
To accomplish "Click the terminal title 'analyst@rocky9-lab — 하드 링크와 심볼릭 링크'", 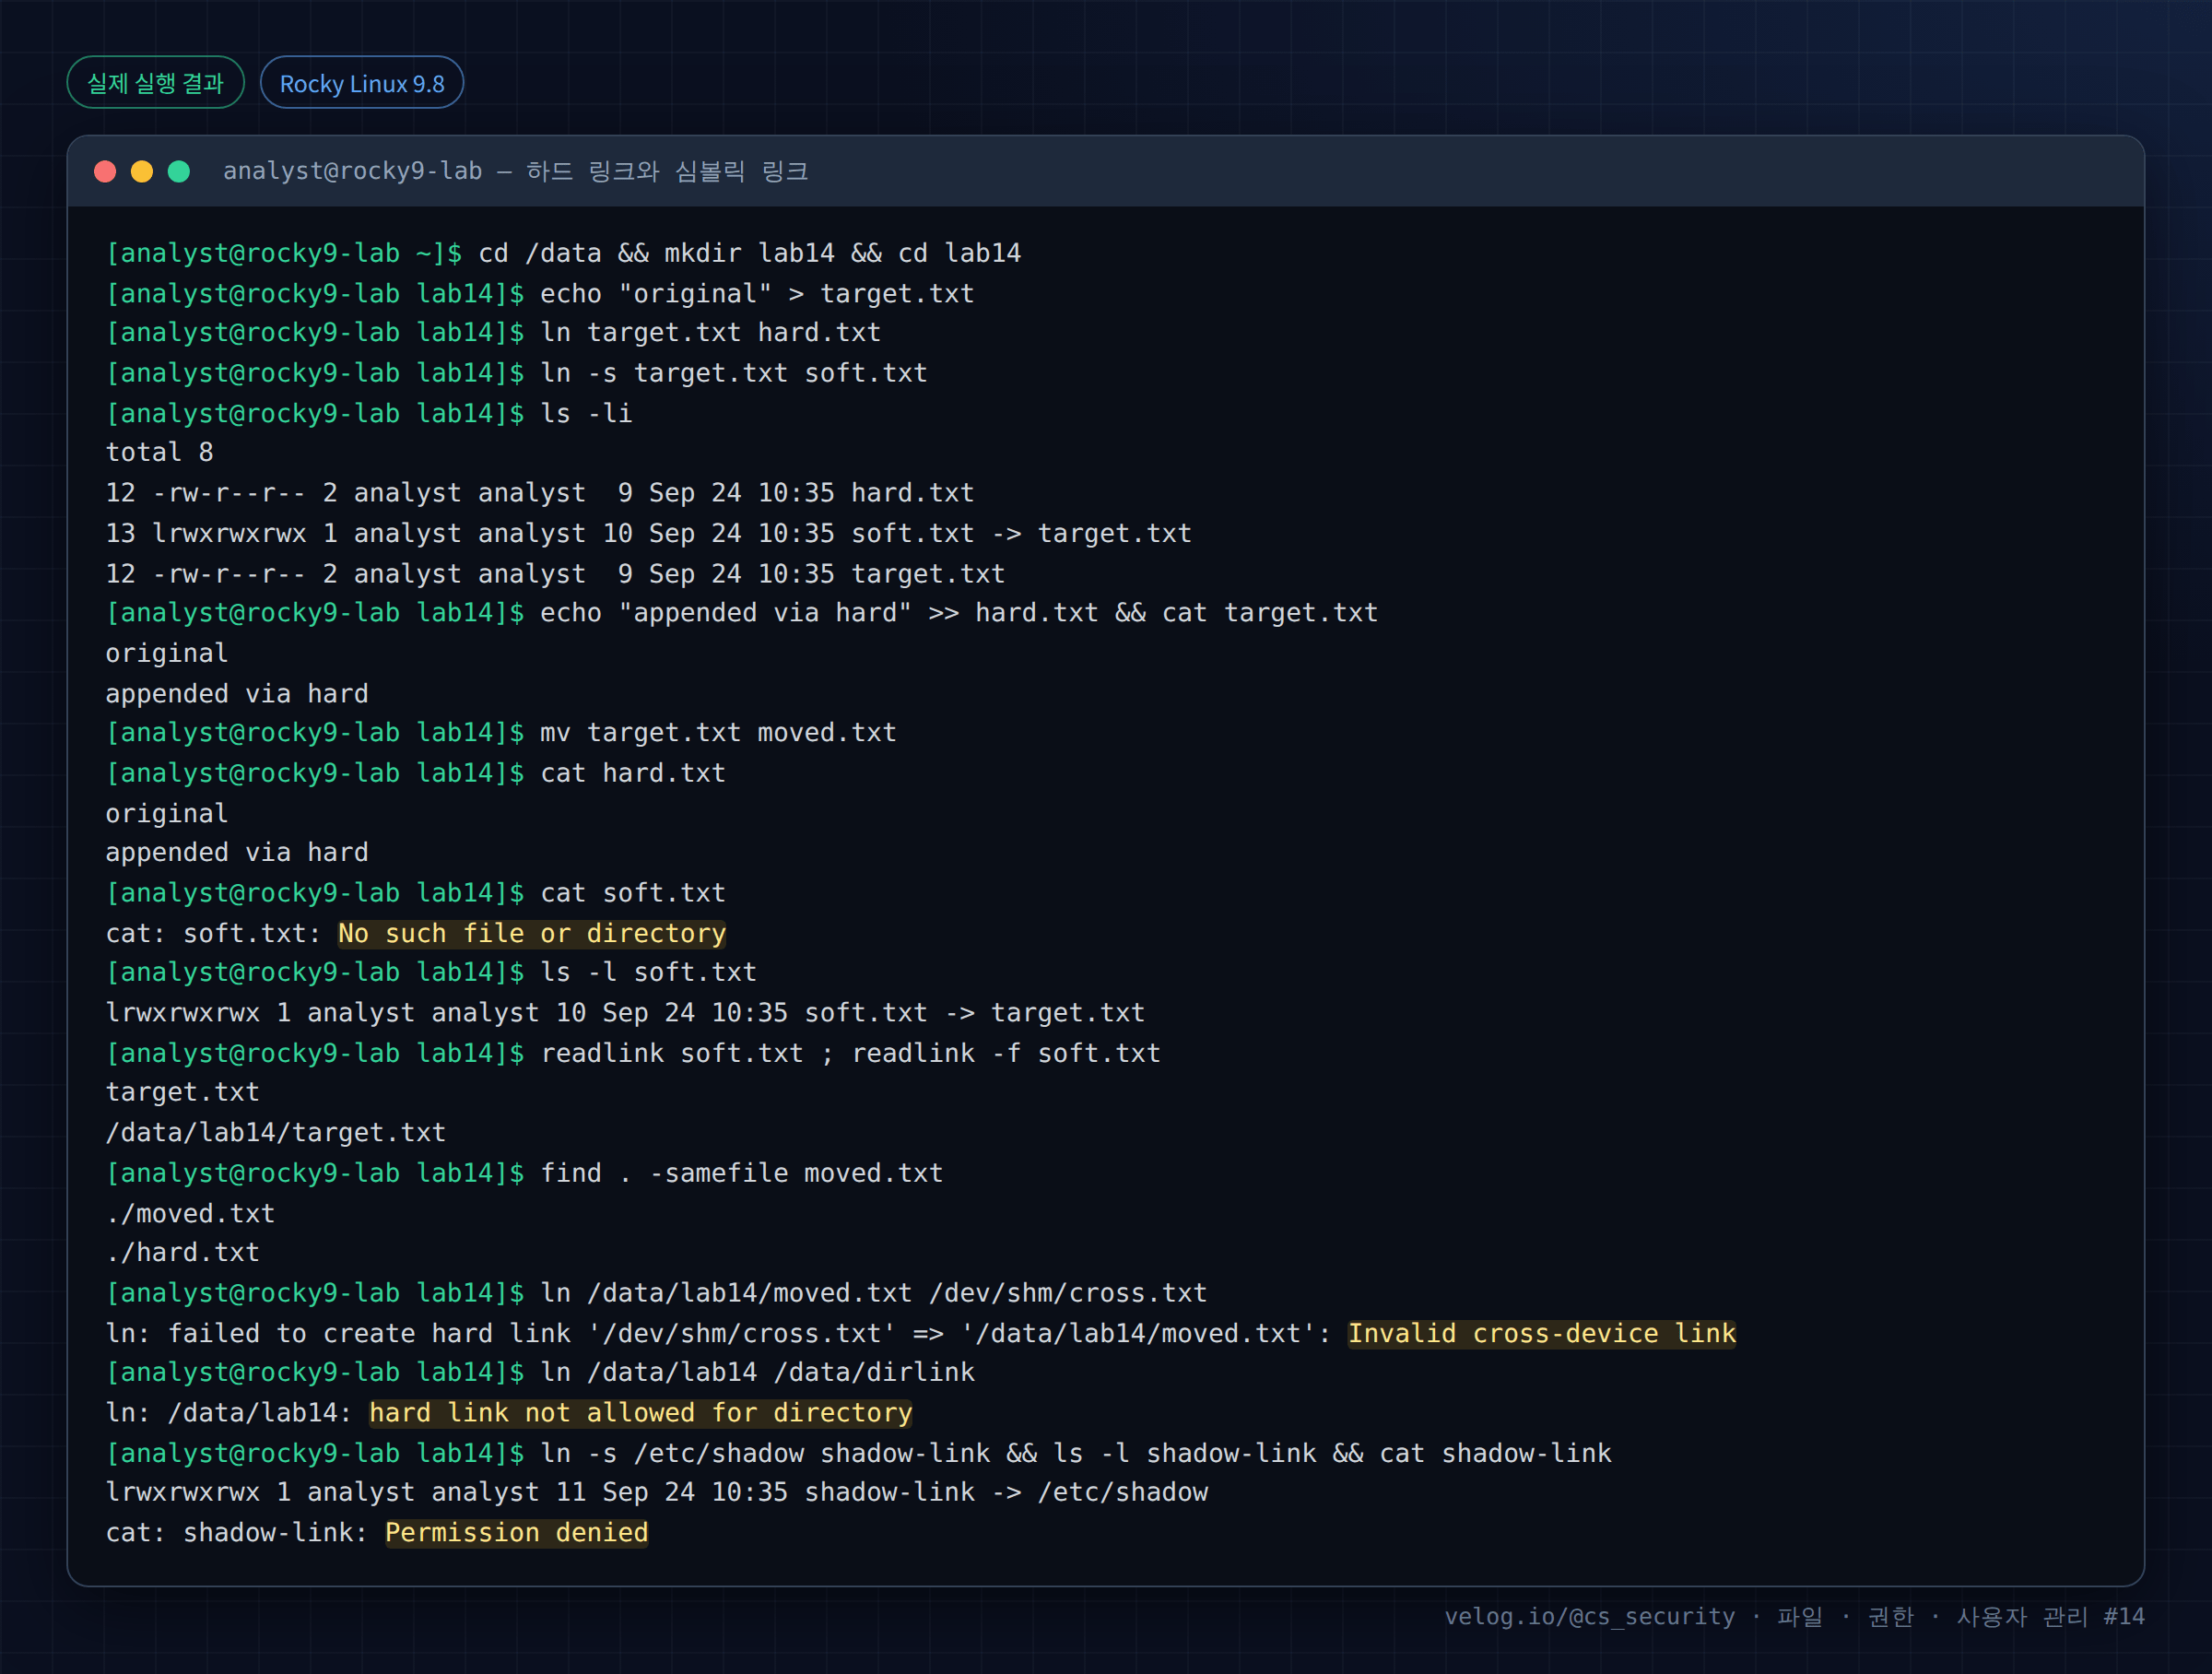I will (x=515, y=171).
